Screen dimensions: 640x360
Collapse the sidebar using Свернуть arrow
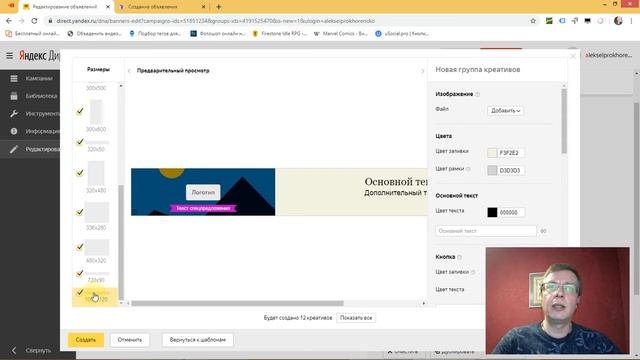pos(14,350)
